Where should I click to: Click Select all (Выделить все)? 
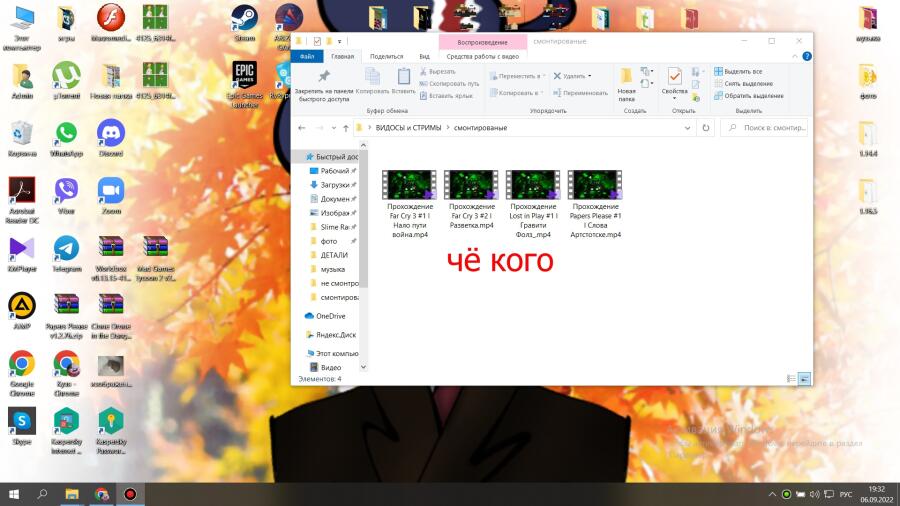coord(738,72)
